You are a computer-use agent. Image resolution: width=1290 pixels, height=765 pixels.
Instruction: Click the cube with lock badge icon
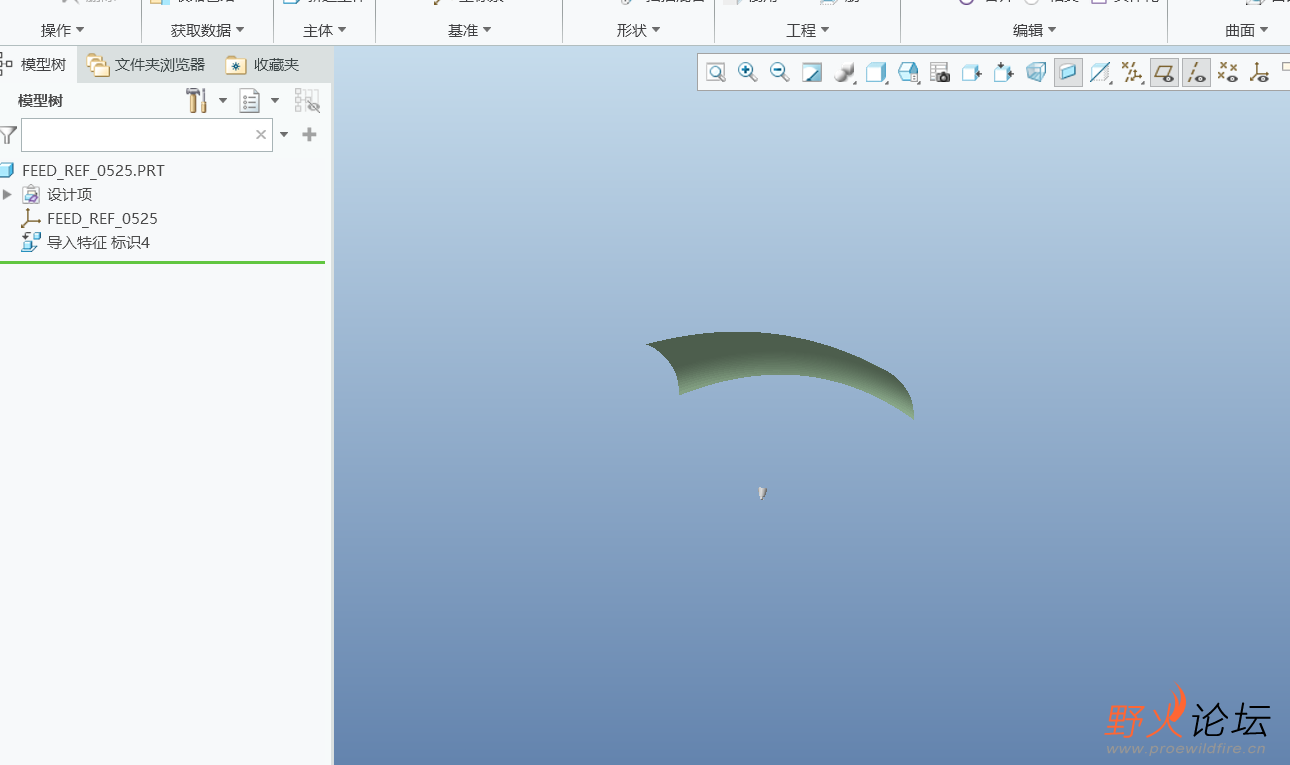pyautogui.click(x=908, y=72)
